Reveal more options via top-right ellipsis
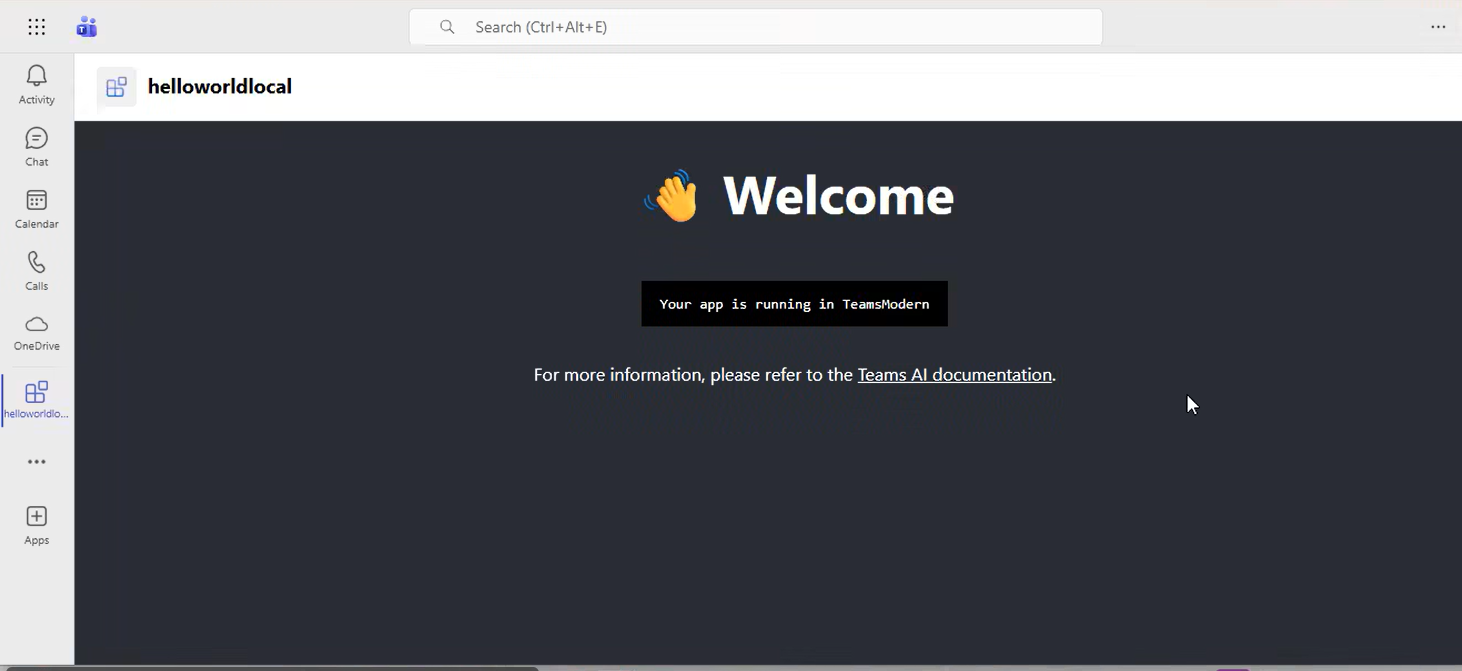The image size is (1462, 671). pos(1438,27)
